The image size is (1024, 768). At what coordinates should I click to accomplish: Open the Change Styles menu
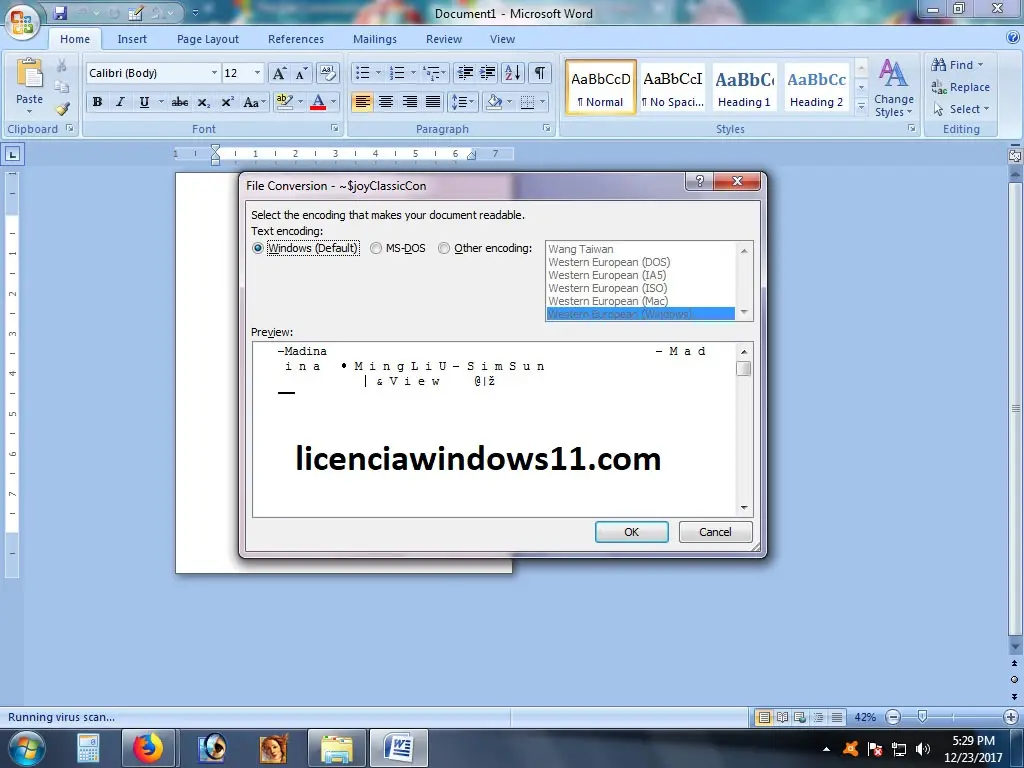pyautogui.click(x=893, y=88)
